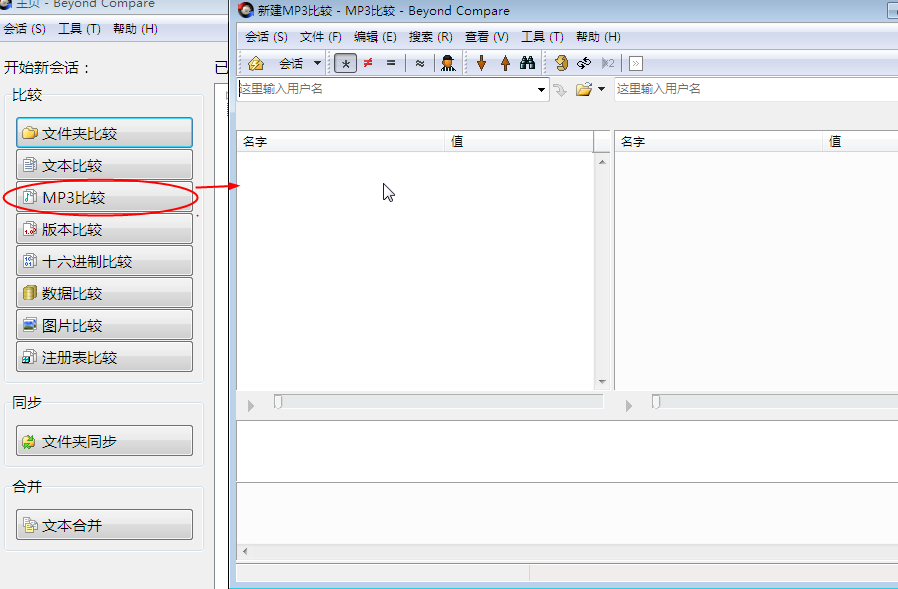Screen dimensions: 898x589
Task: Open 会话 (S) menu in home window
Action: click(24, 29)
